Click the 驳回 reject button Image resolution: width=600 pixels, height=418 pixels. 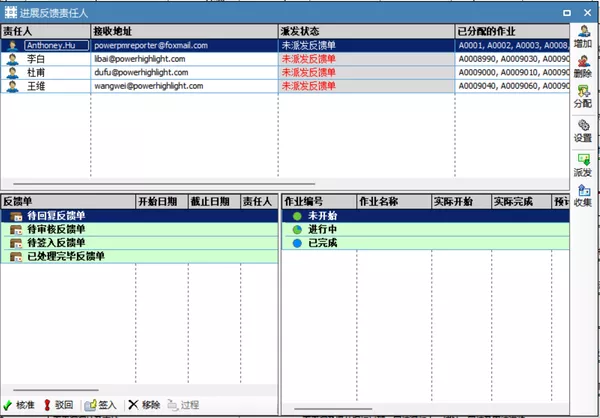coord(59,405)
